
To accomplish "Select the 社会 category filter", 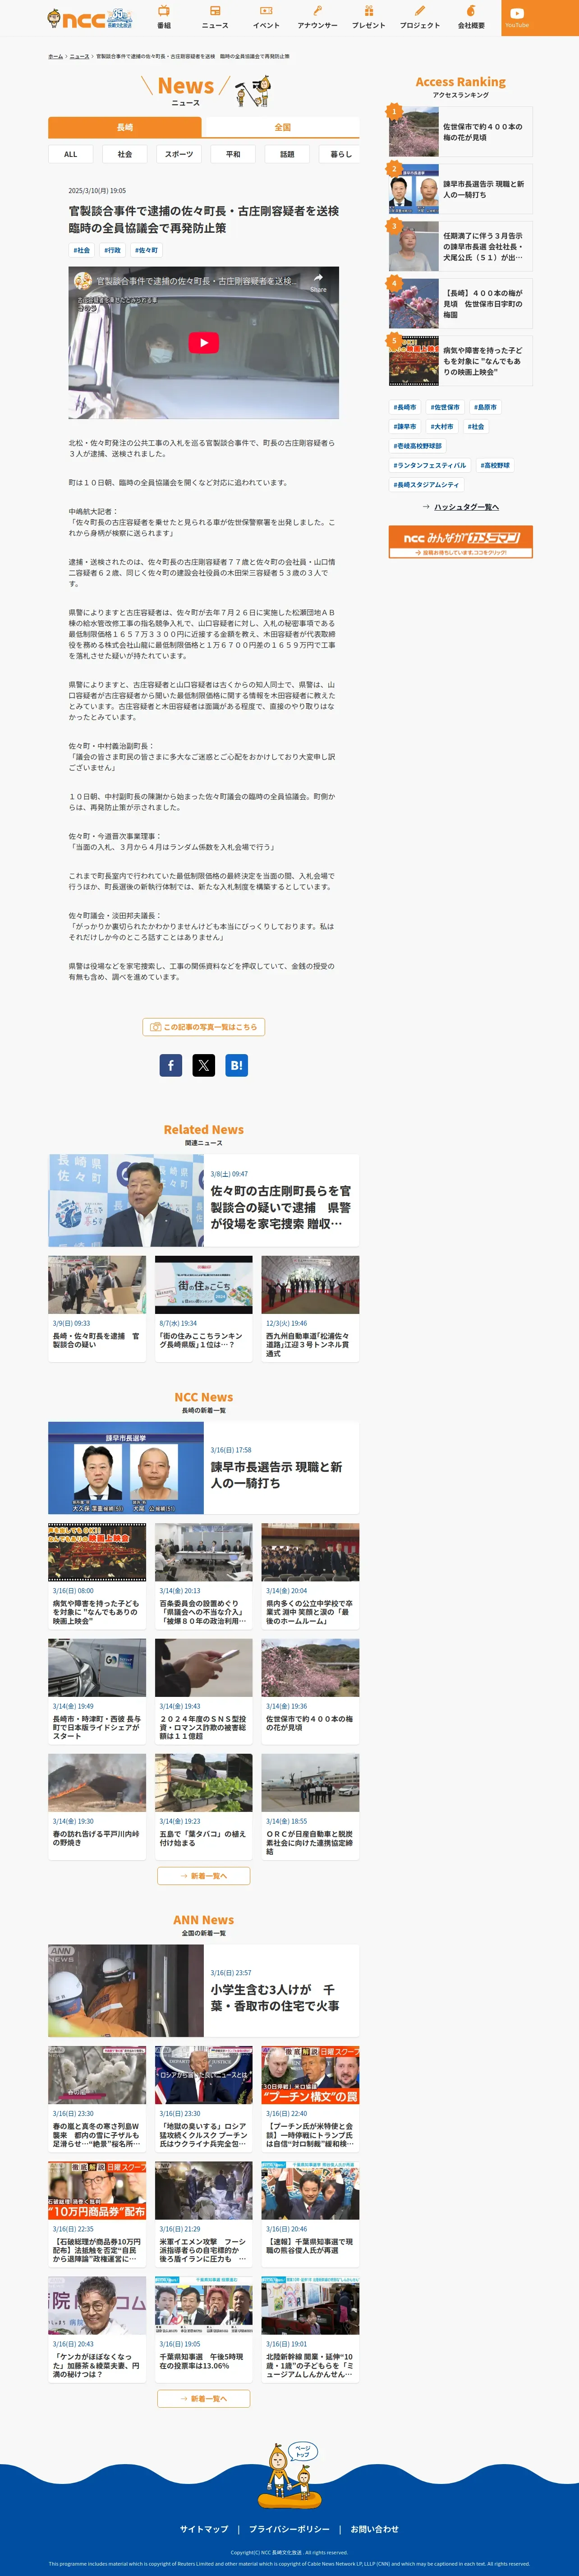I will click(x=124, y=154).
